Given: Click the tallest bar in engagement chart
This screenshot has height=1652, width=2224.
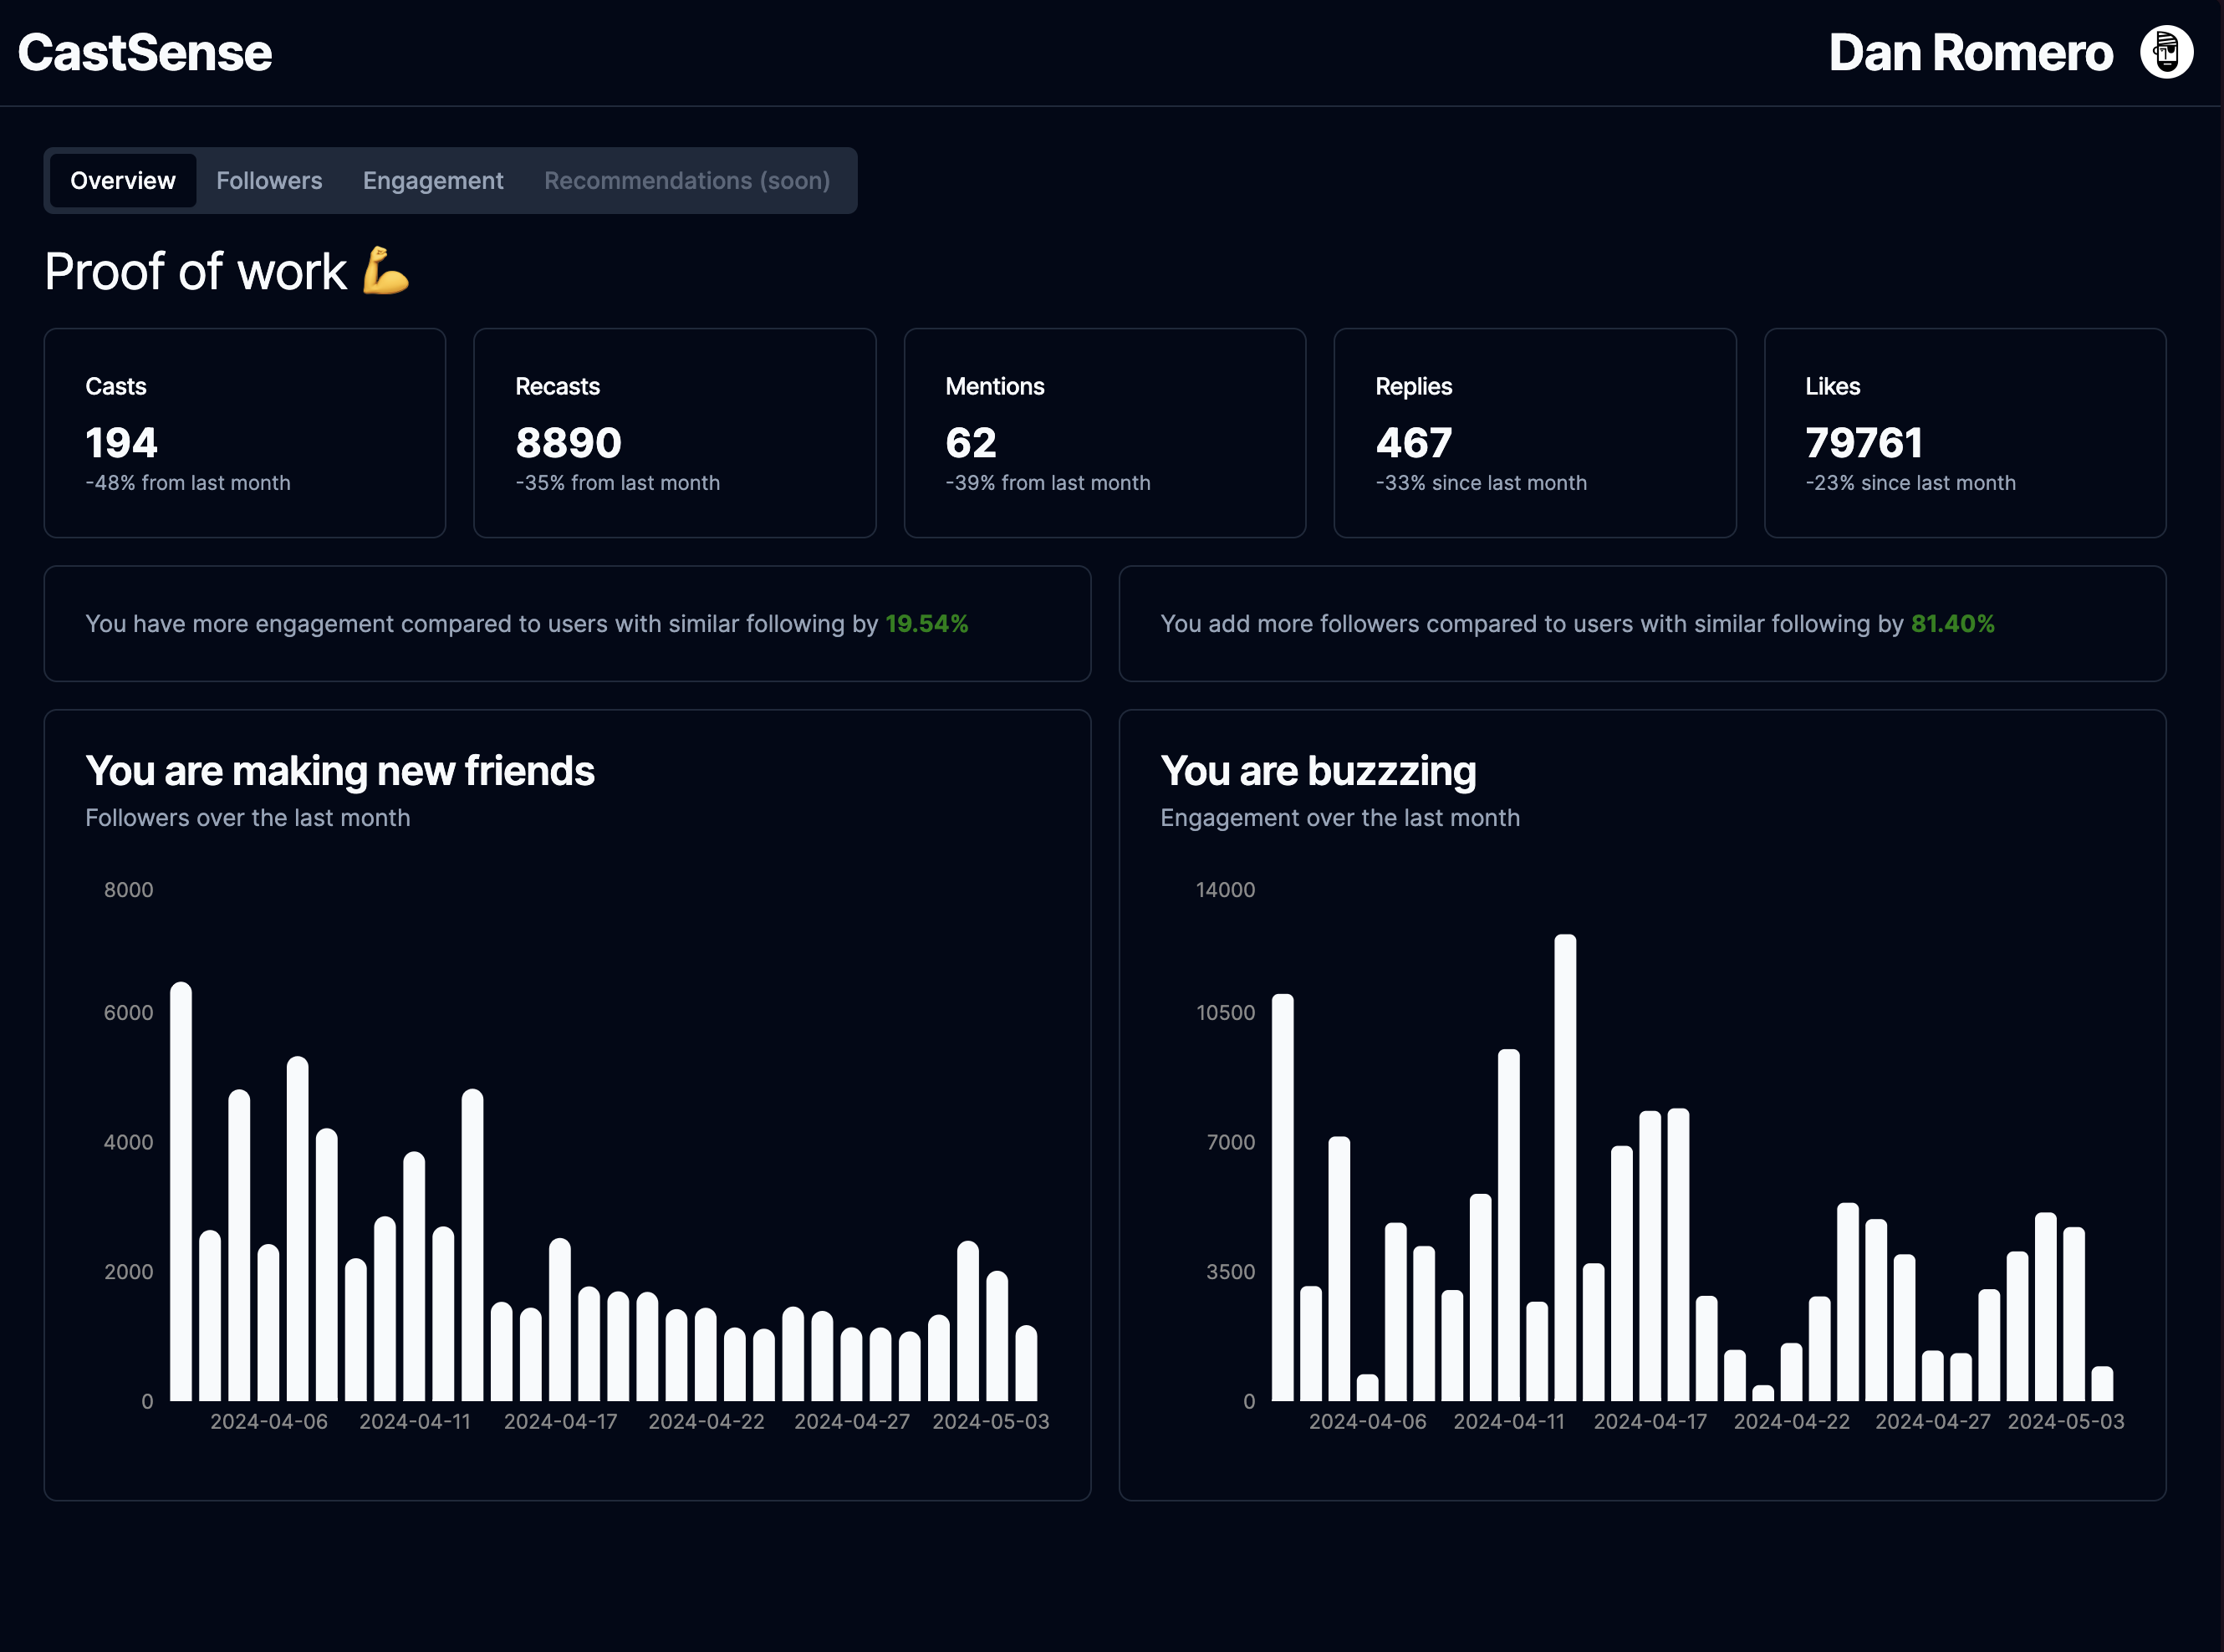Looking at the screenshot, I should (x=1565, y=1167).
